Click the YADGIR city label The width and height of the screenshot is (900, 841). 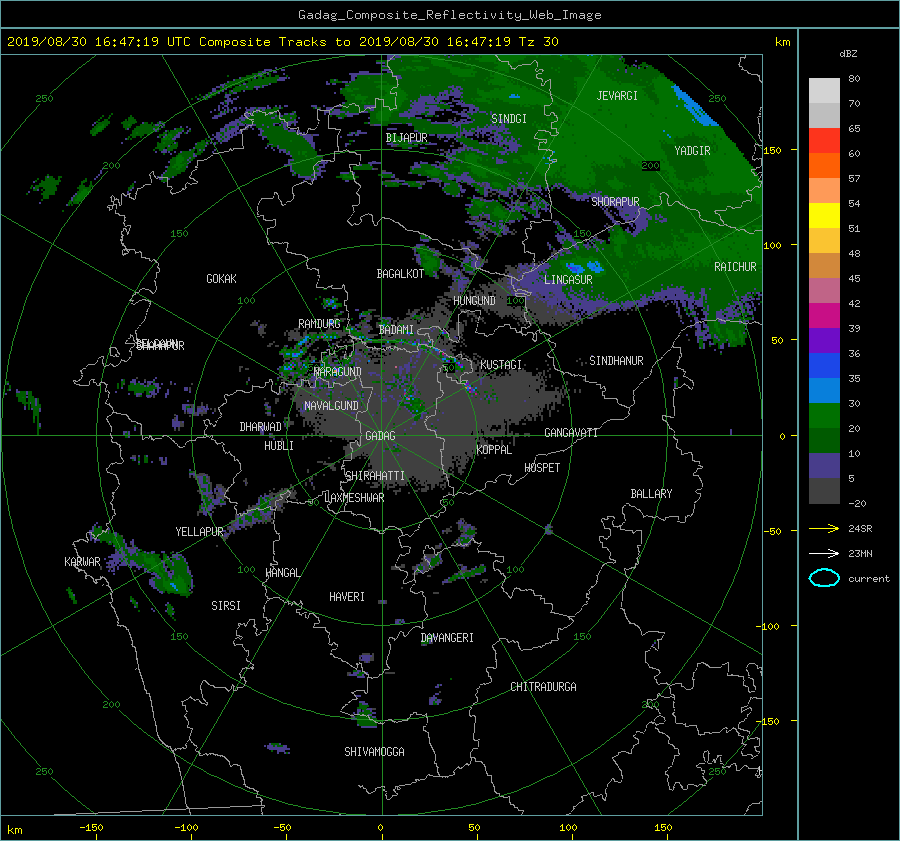pos(692,151)
